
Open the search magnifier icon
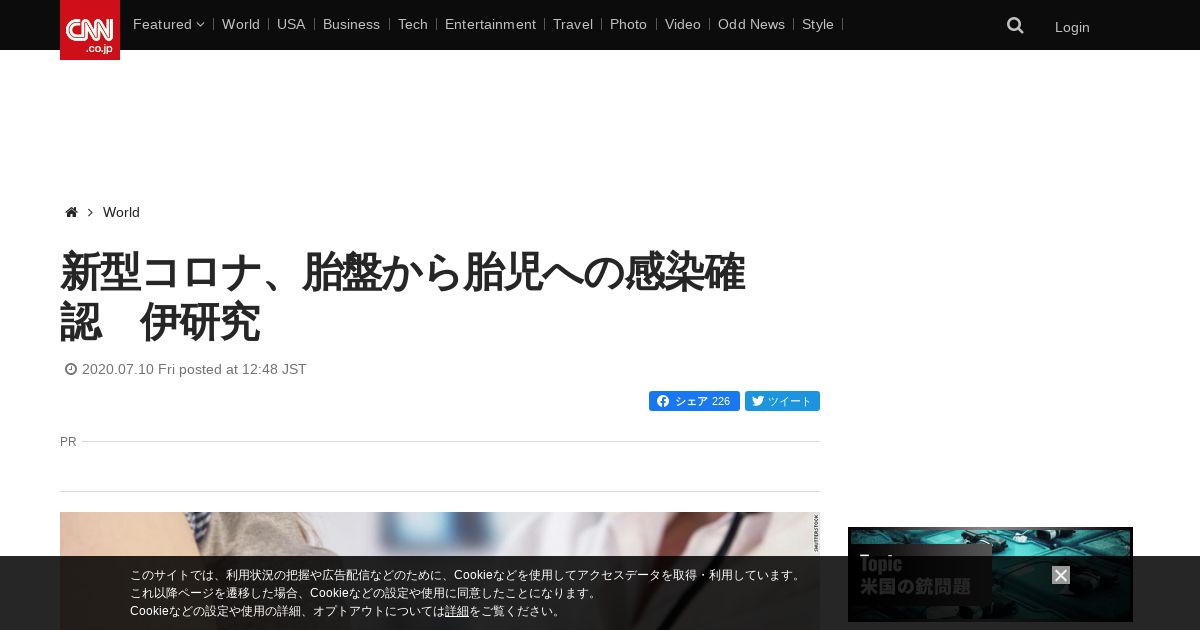coord(1015,26)
